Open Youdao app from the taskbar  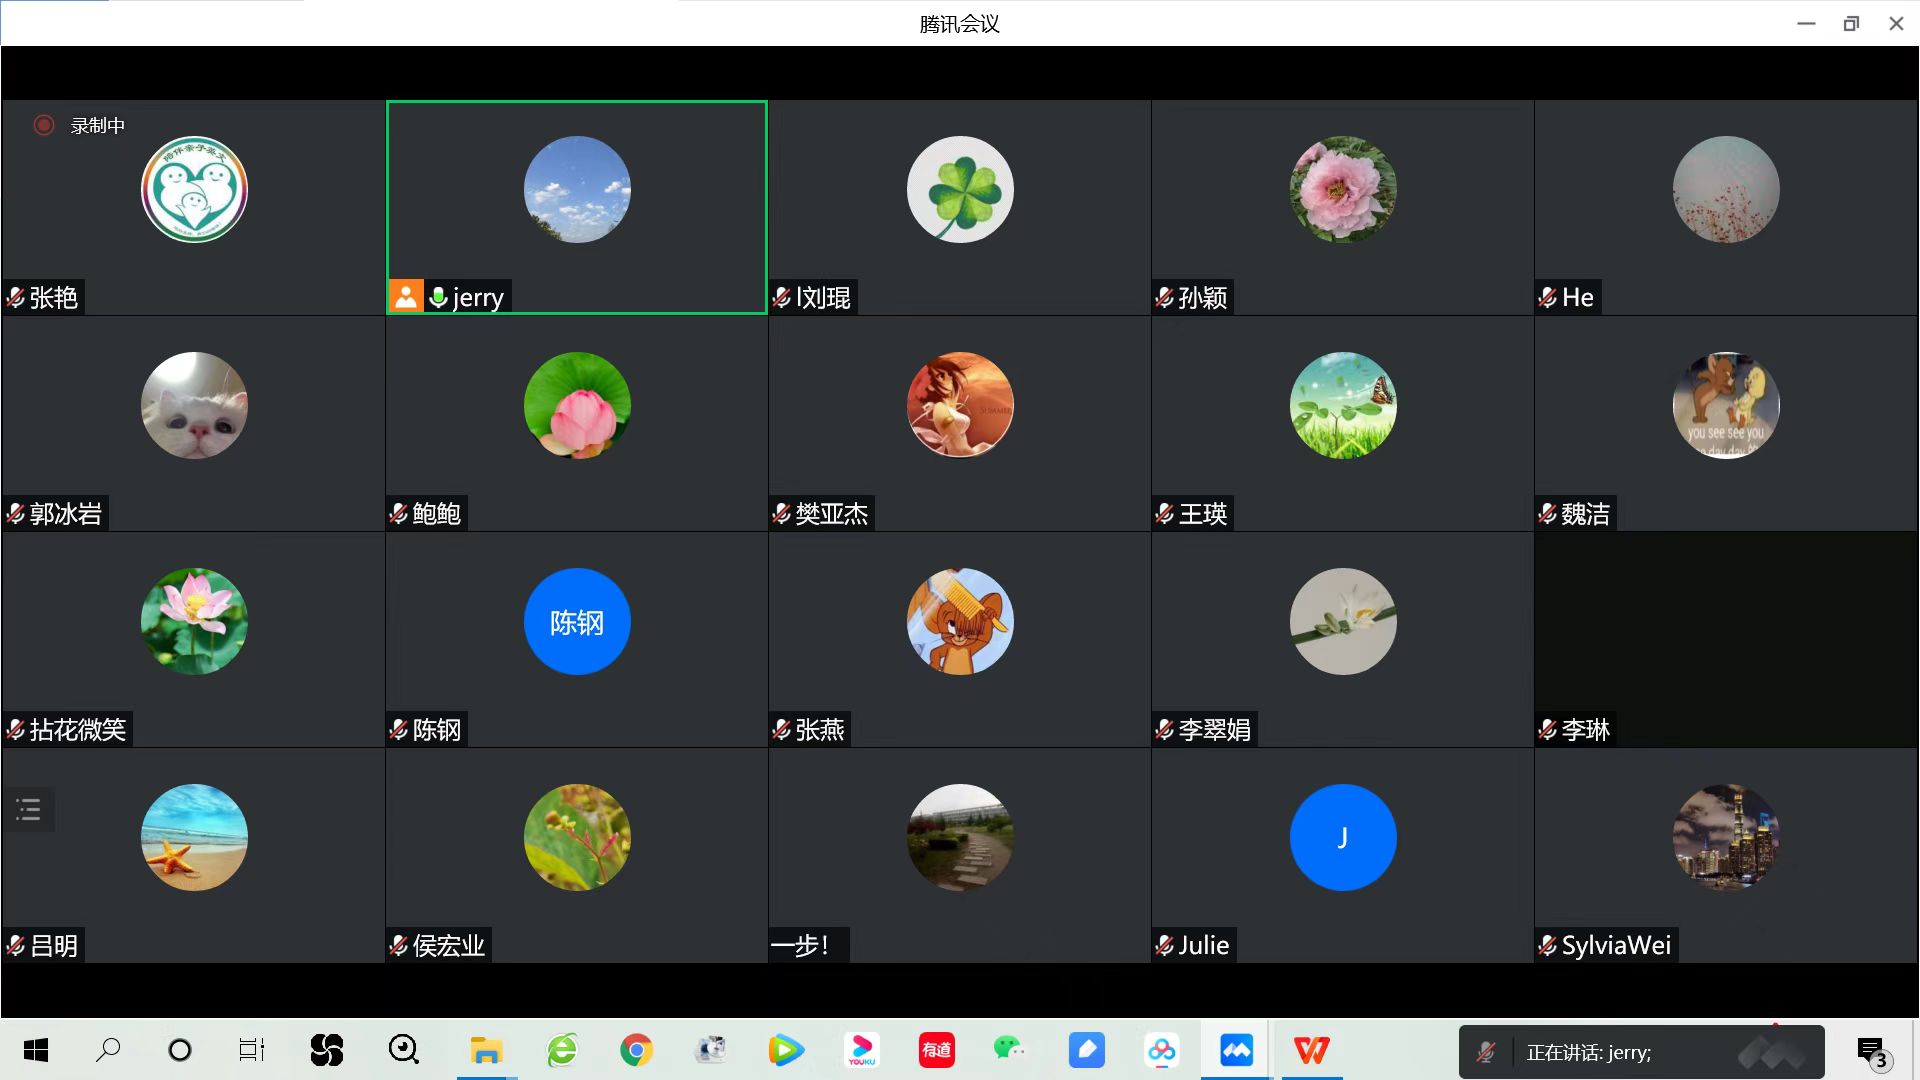pyautogui.click(x=937, y=1050)
